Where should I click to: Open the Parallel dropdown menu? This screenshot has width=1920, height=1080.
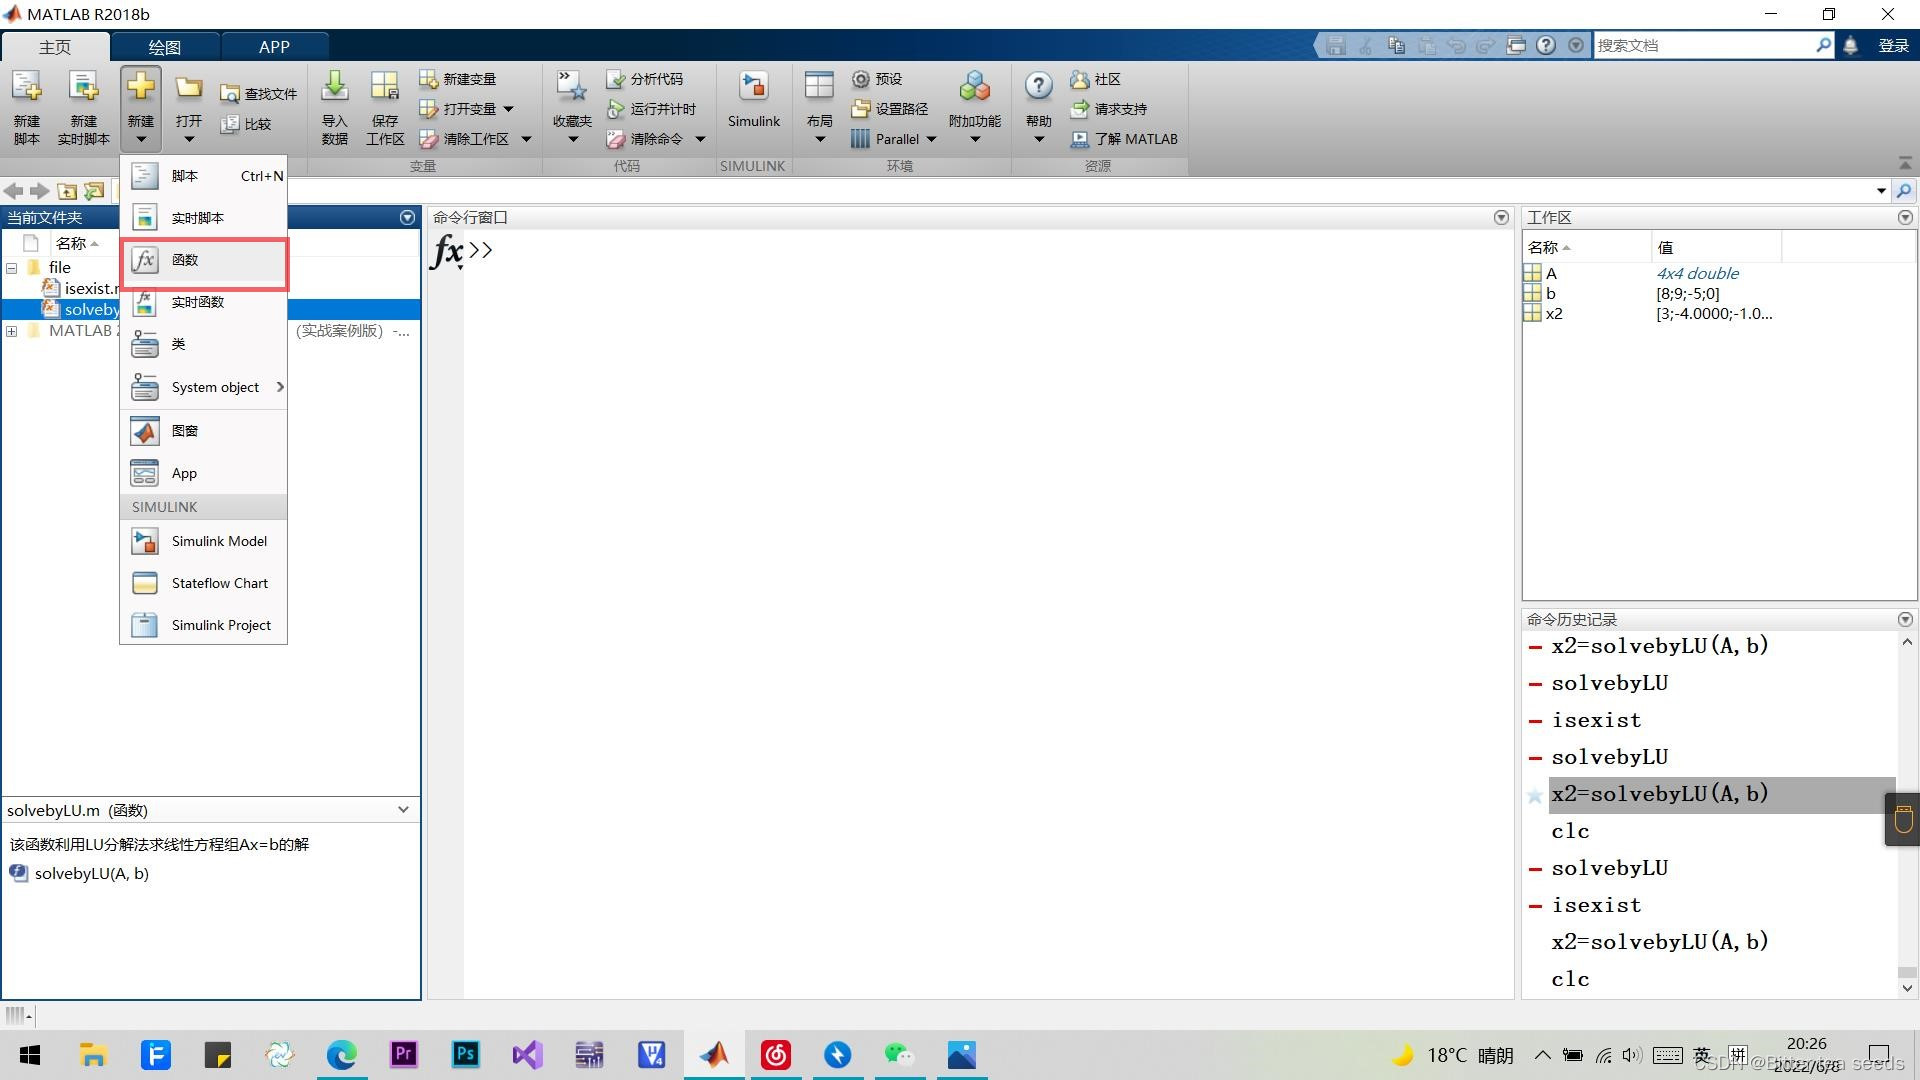tap(930, 139)
